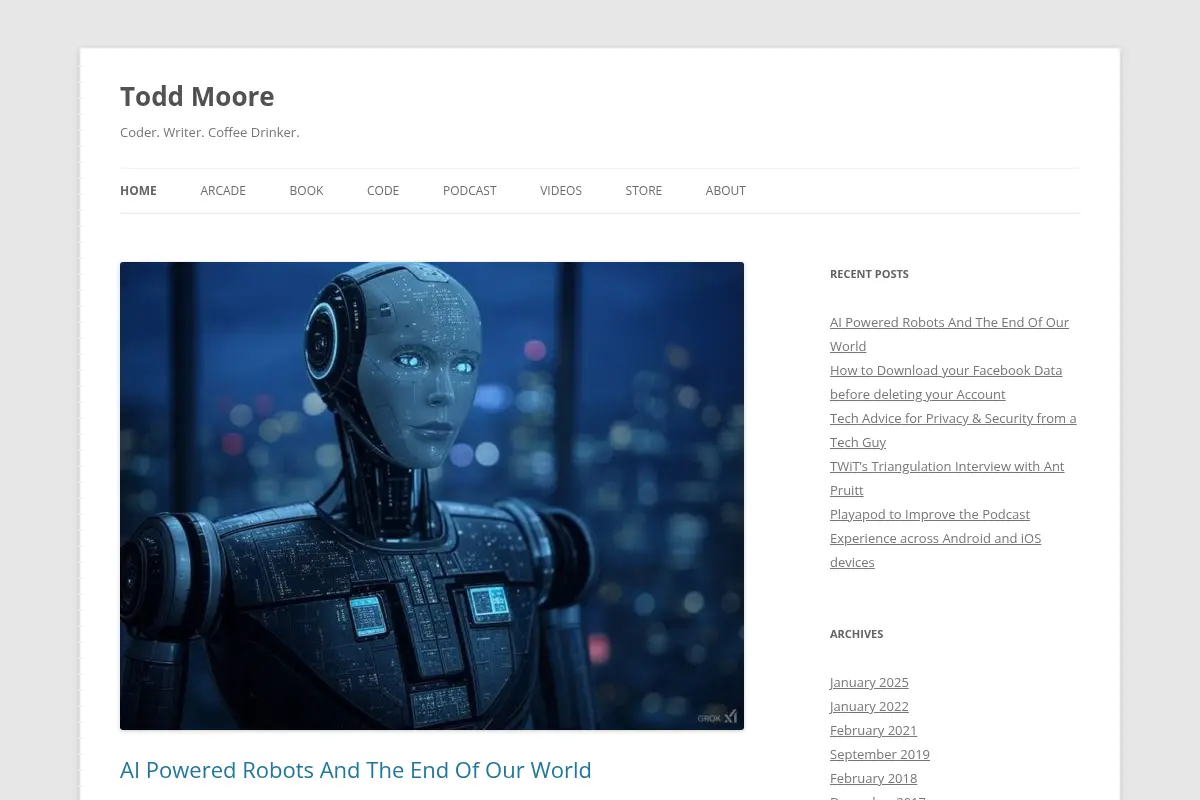Open How to Download your Facebook Data post
This screenshot has width=1200, height=800.
(946, 382)
